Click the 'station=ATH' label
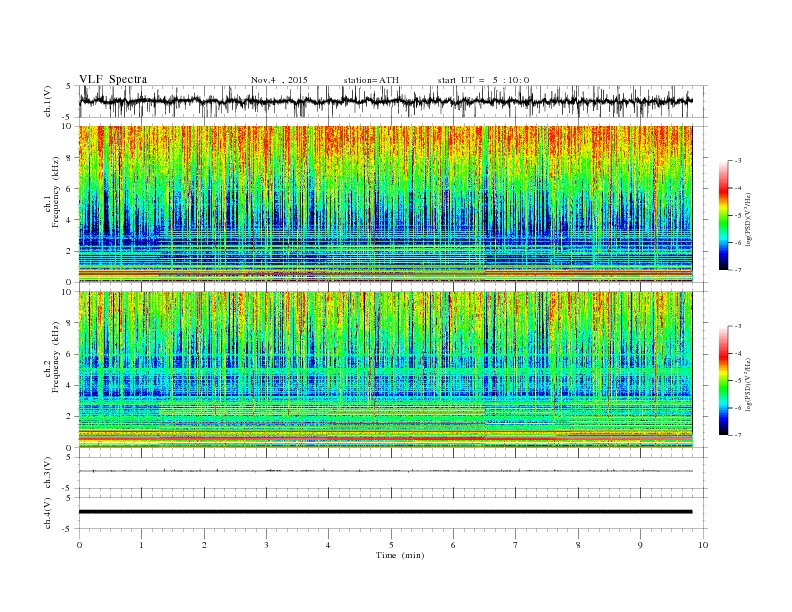Image resolution: width=792 pixels, height=612 pixels. click(371, 80)
